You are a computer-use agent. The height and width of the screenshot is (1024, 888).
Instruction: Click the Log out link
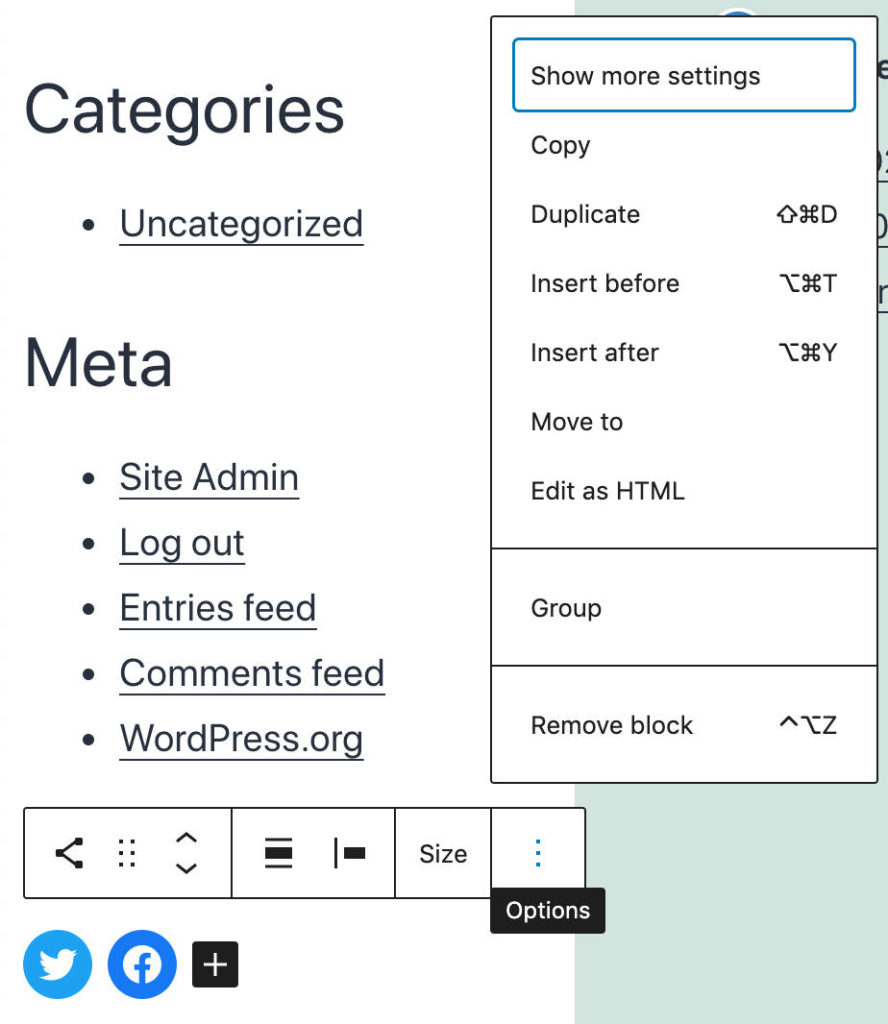point(181,543)
